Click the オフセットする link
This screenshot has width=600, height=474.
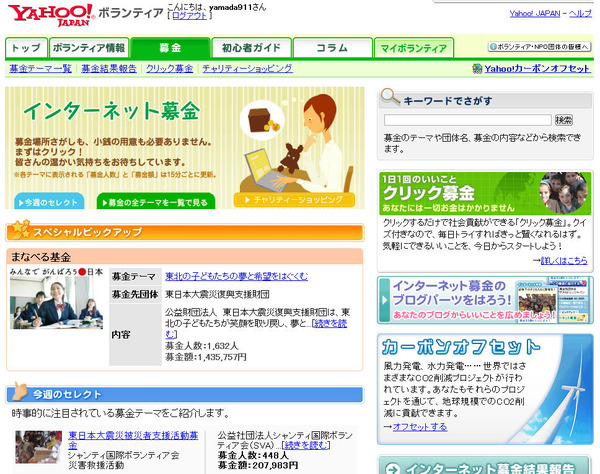420,427
